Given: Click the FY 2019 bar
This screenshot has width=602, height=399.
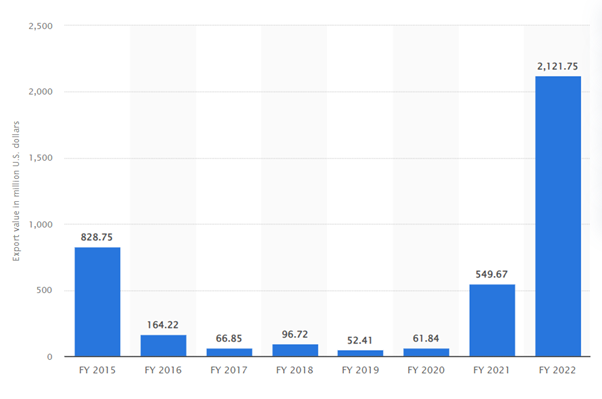Looking at the screenshot, I should click(361, 353).
